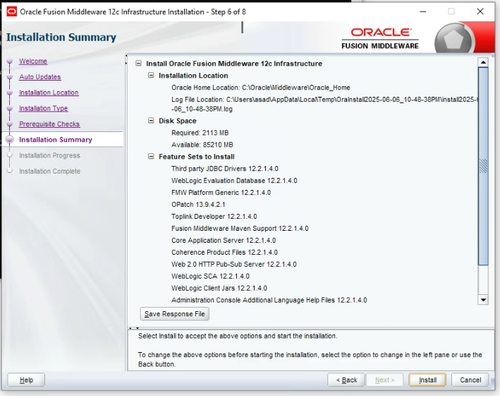Image resolution: width=500 pixels, height=396 pixels.
Task: Click the vertical scrollbar thumb
Action: 483,166
